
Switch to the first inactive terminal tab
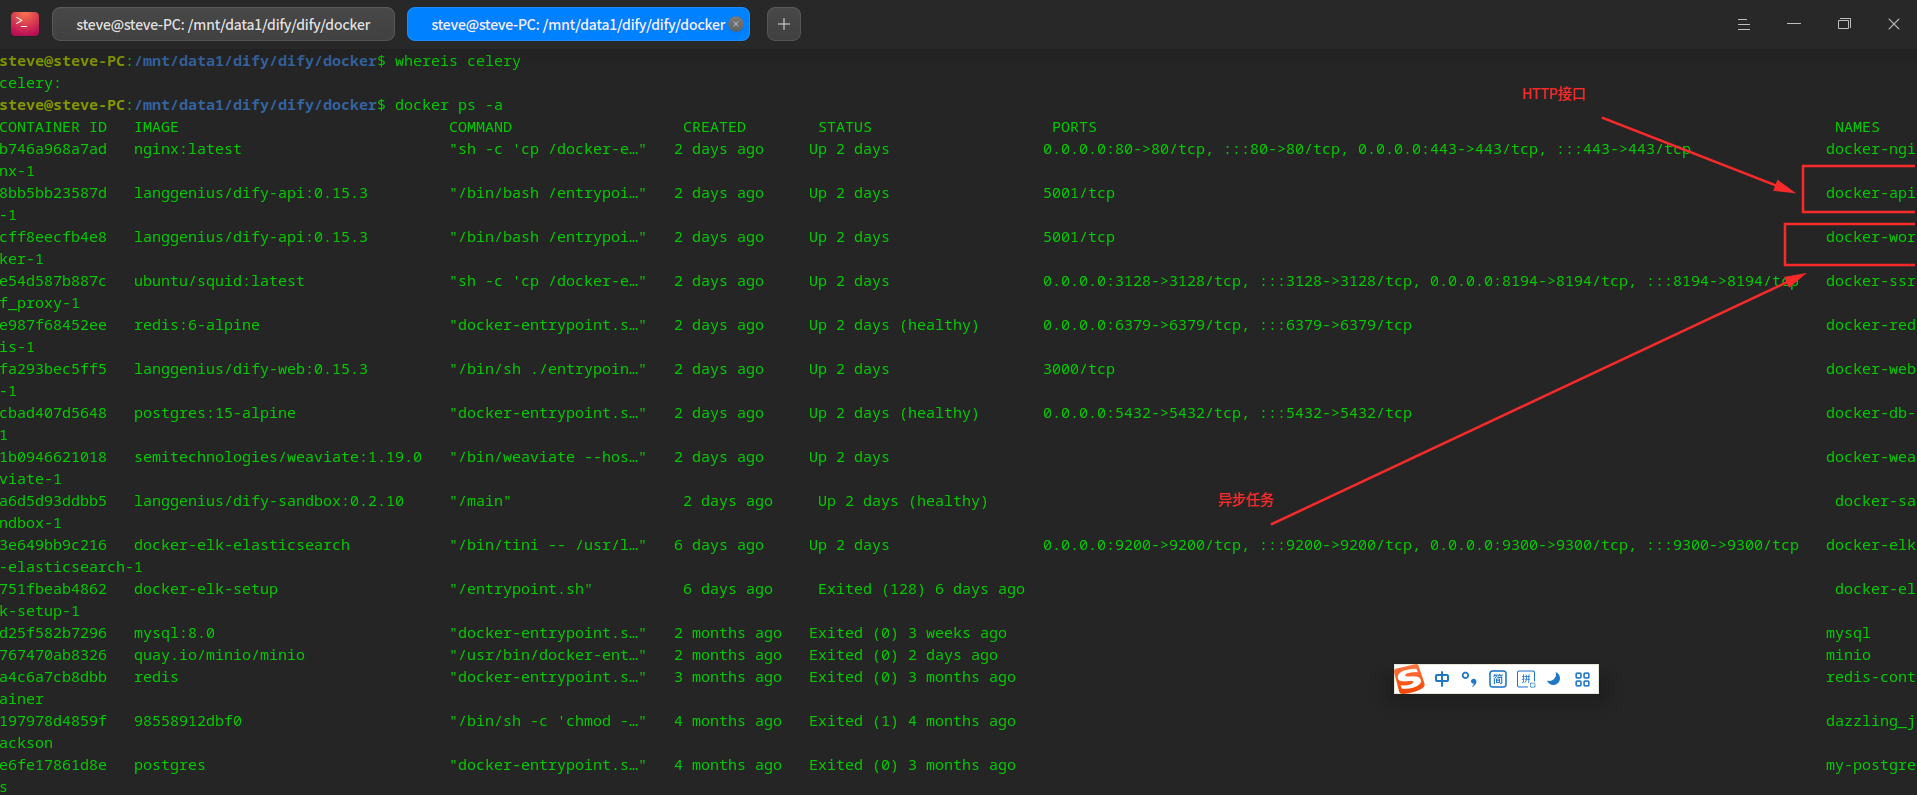(223, 24)
